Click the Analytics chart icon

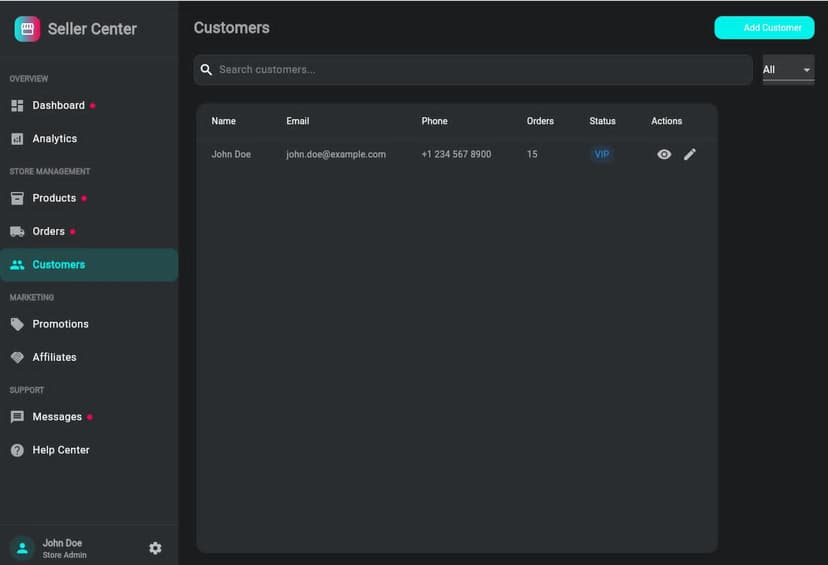click(17, 139)
